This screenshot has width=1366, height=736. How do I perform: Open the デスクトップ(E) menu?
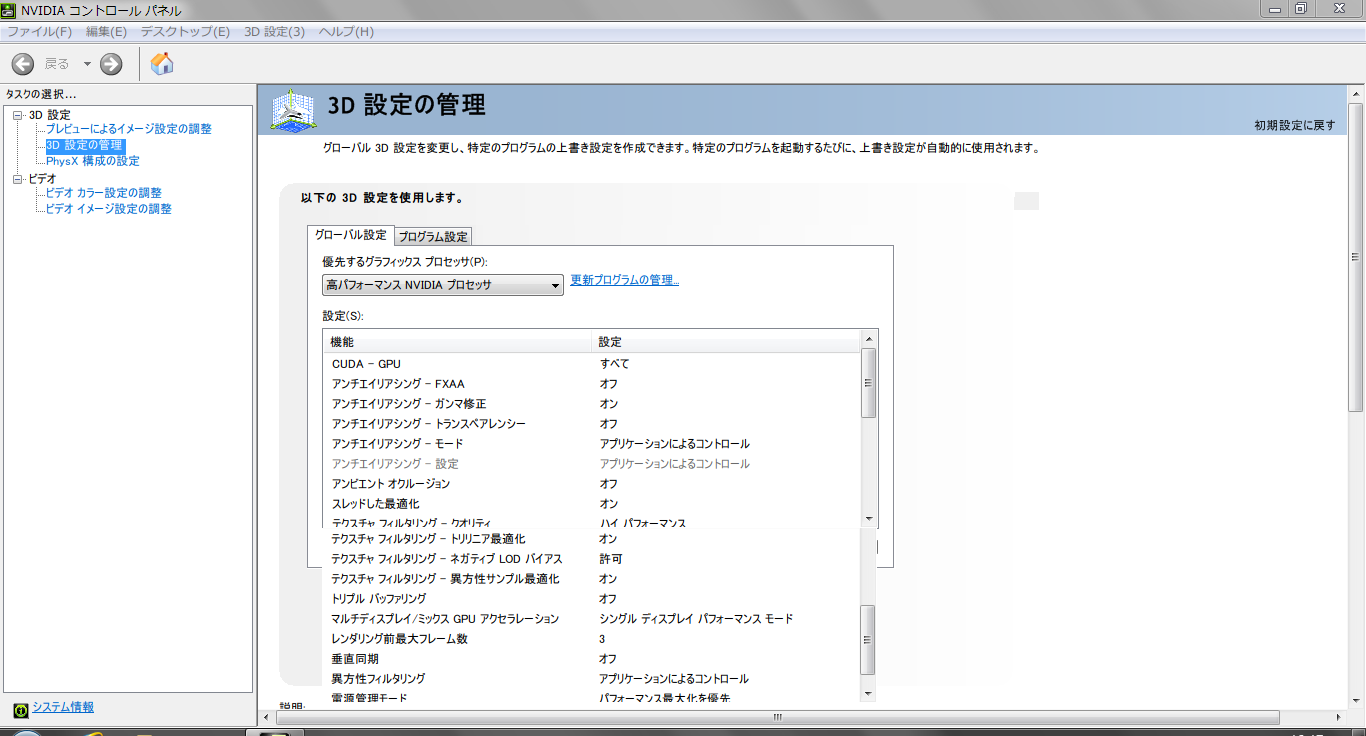click(185, 32)
